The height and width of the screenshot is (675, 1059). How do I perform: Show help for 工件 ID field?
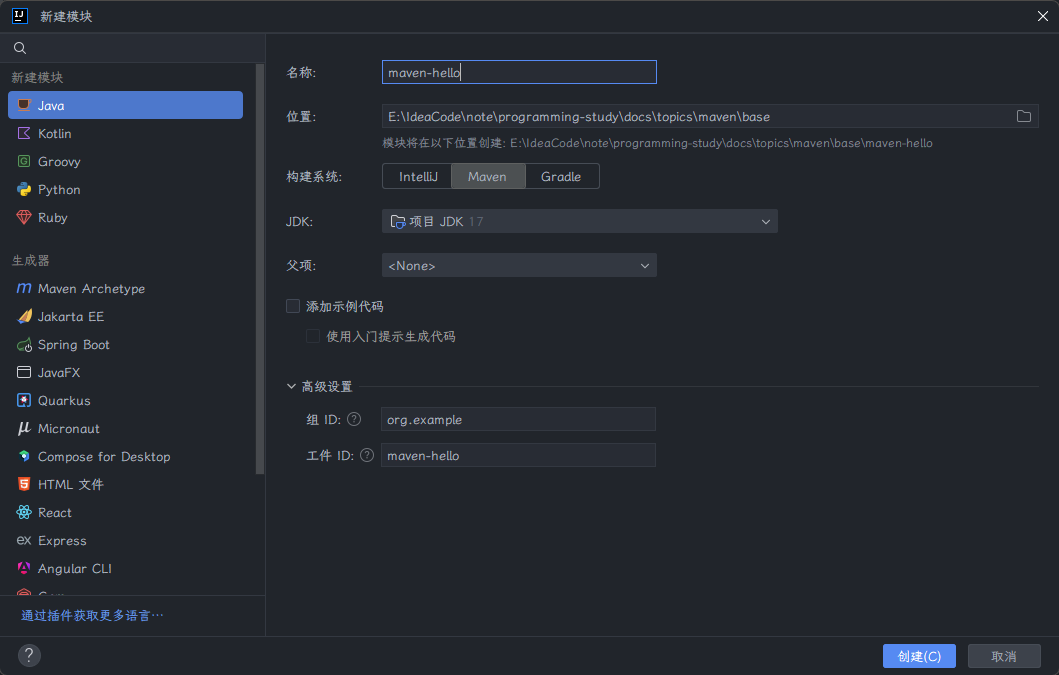pos(367,455)
